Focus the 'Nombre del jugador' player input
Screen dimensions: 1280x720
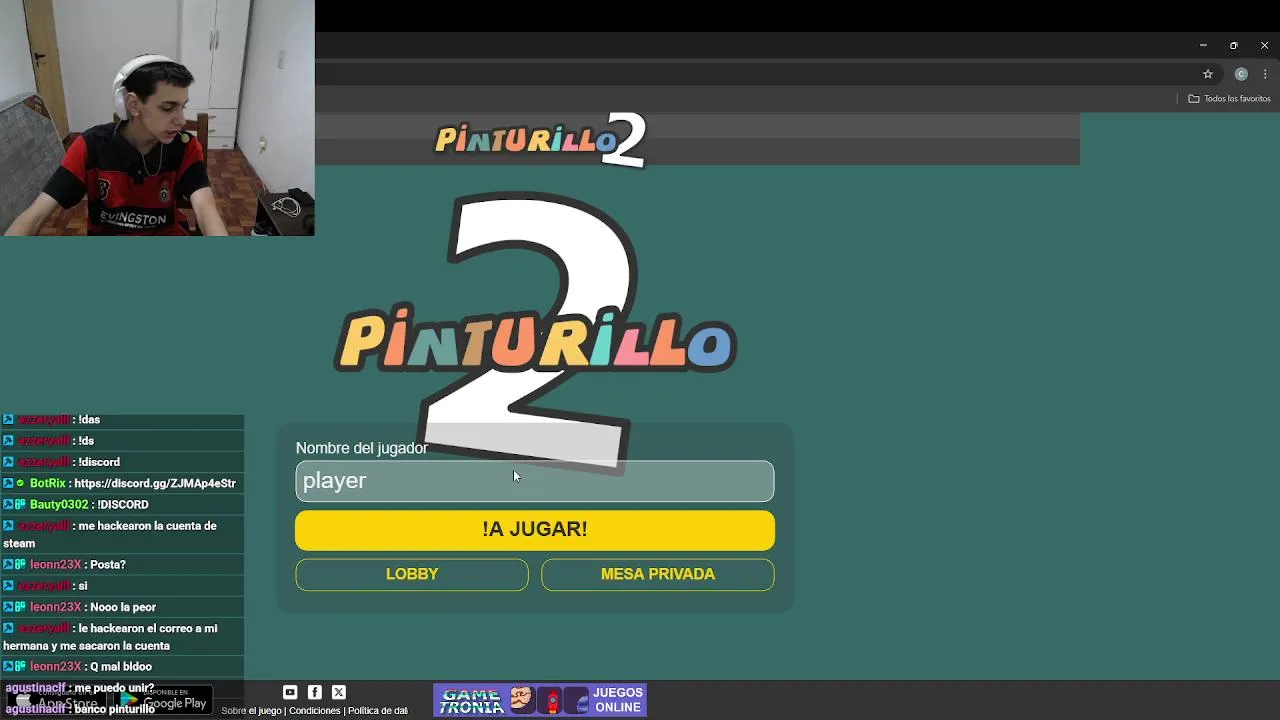click(x=535, y=481)
